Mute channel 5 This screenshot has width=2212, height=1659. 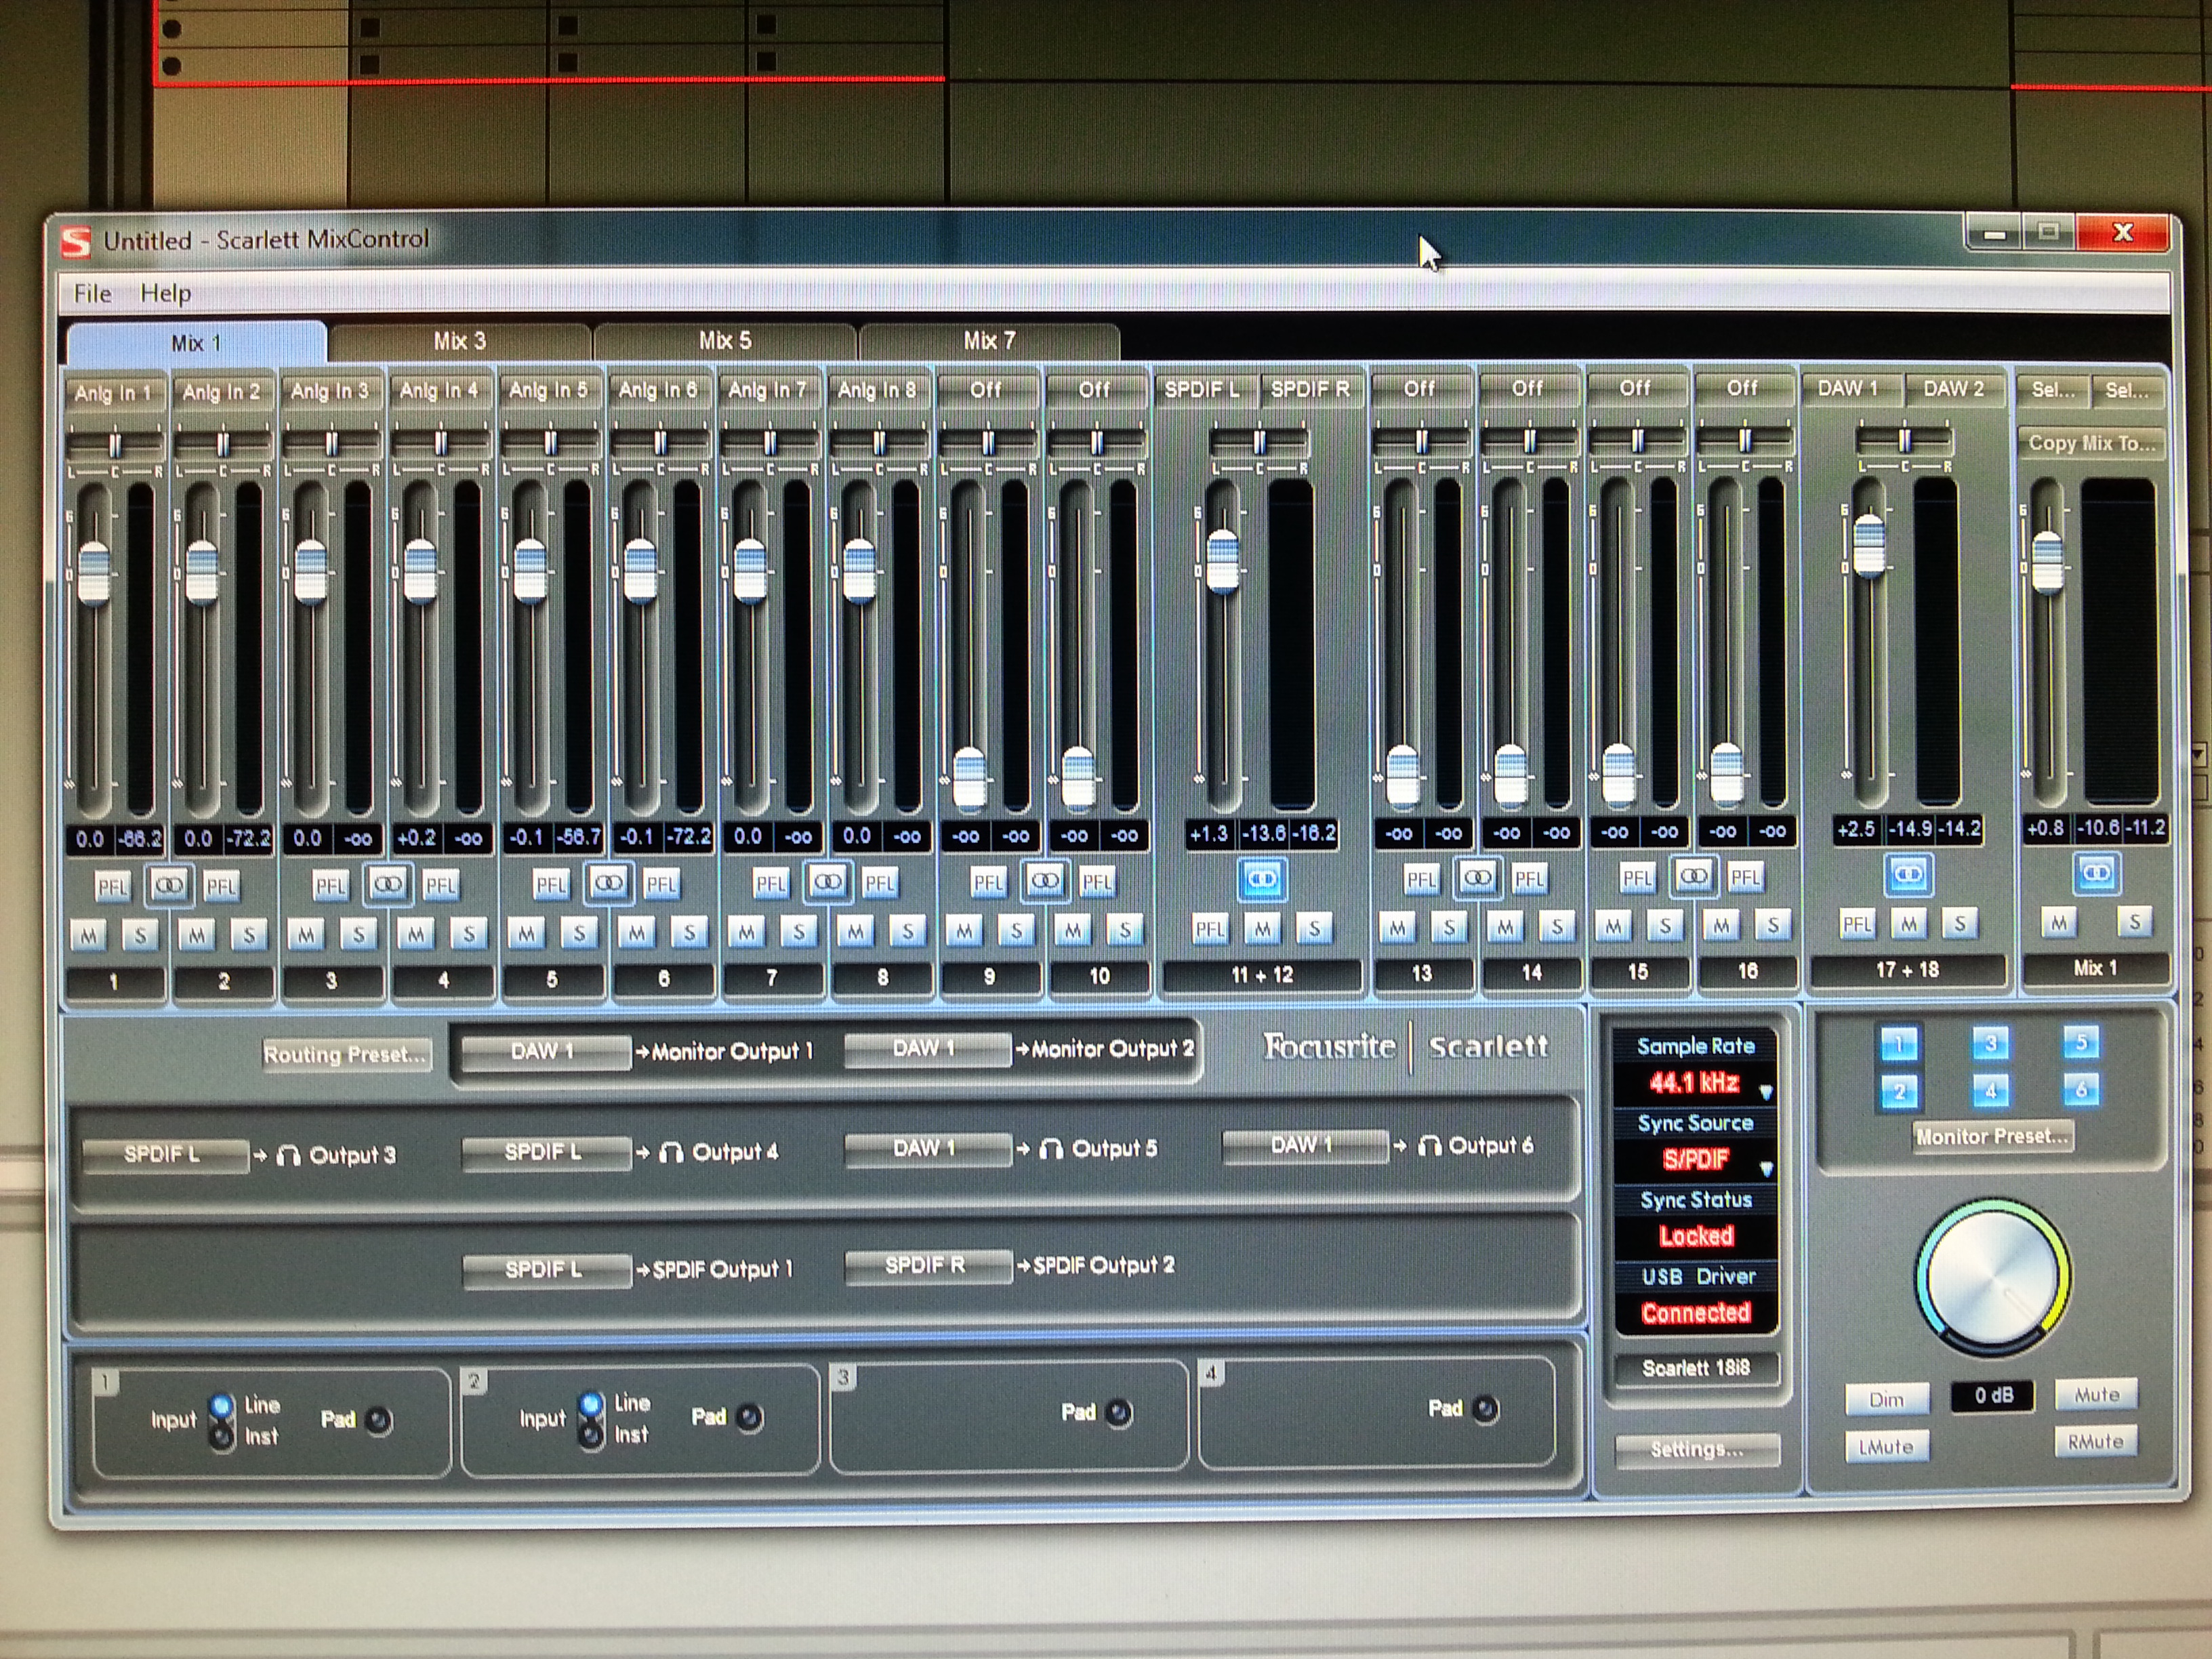(x=527, y=934)
